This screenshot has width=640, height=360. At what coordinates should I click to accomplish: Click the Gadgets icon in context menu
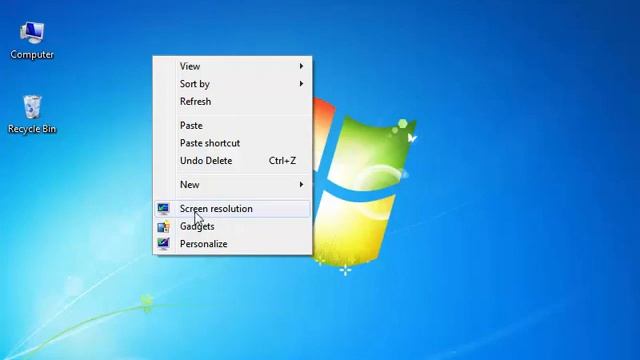(x=163, y=227)
